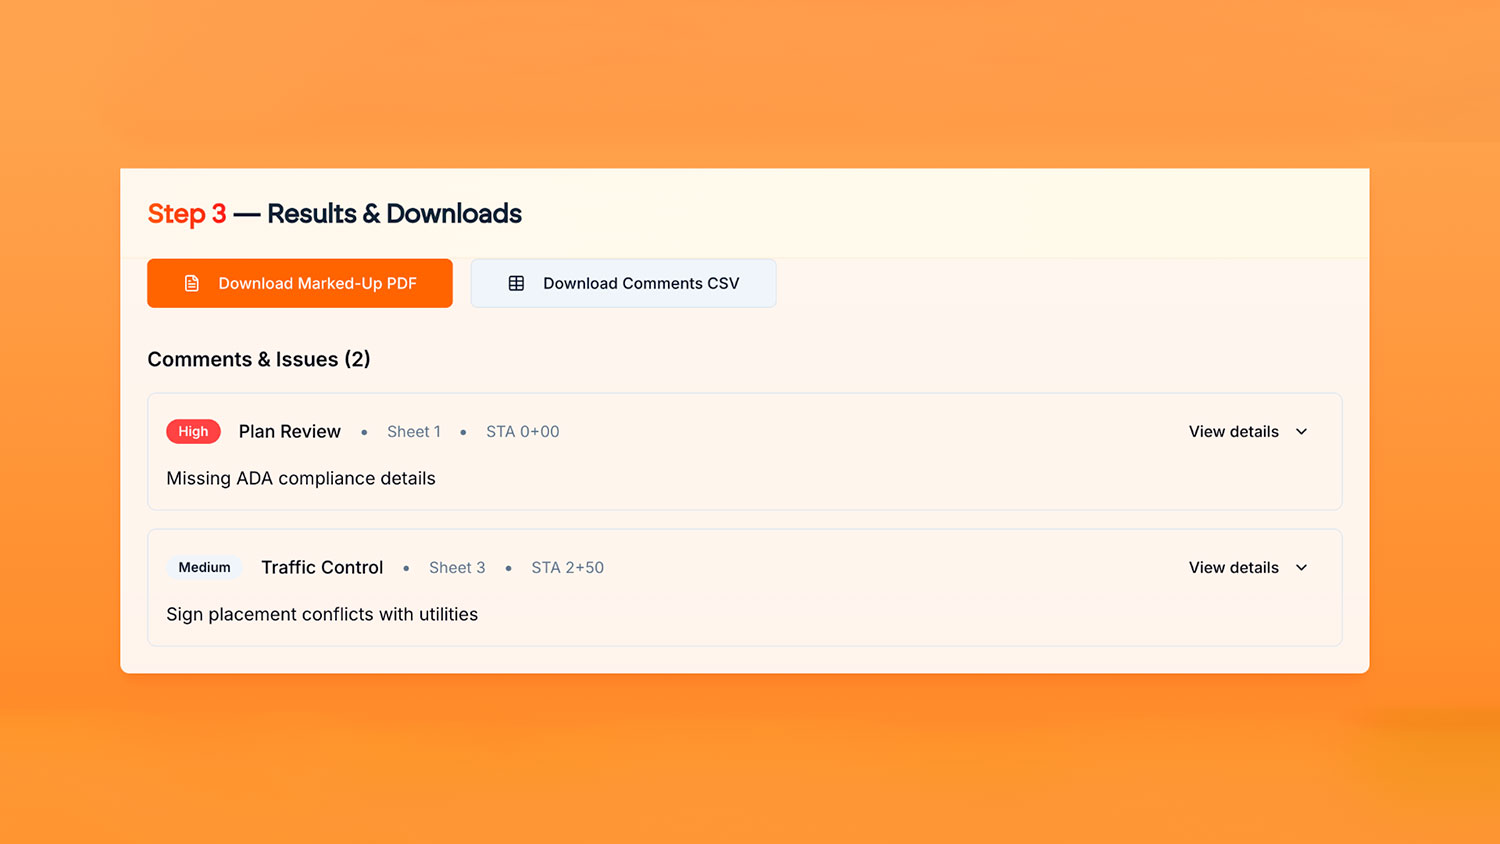Click the Medium severity badge
The image size is (1500, 844).
(x=204, y=568)
